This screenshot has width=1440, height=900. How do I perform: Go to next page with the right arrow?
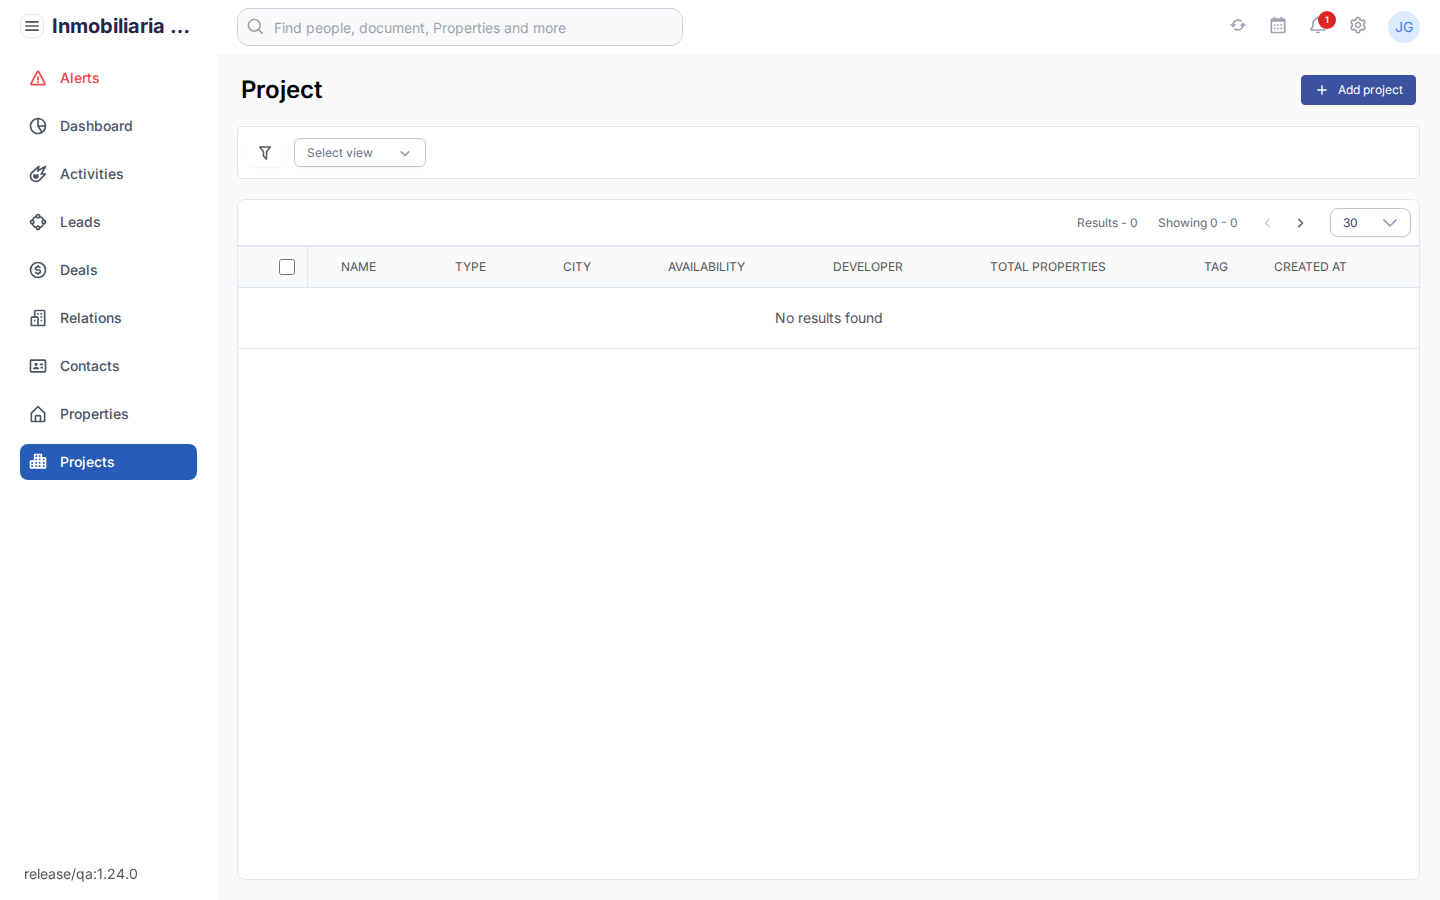point(1300,223)
